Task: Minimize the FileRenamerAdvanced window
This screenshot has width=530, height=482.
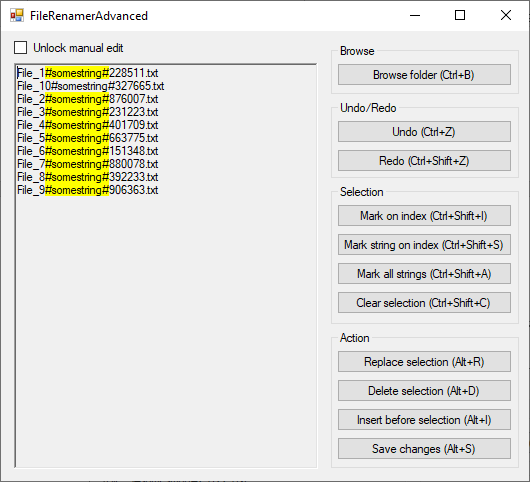Action: 415,16
